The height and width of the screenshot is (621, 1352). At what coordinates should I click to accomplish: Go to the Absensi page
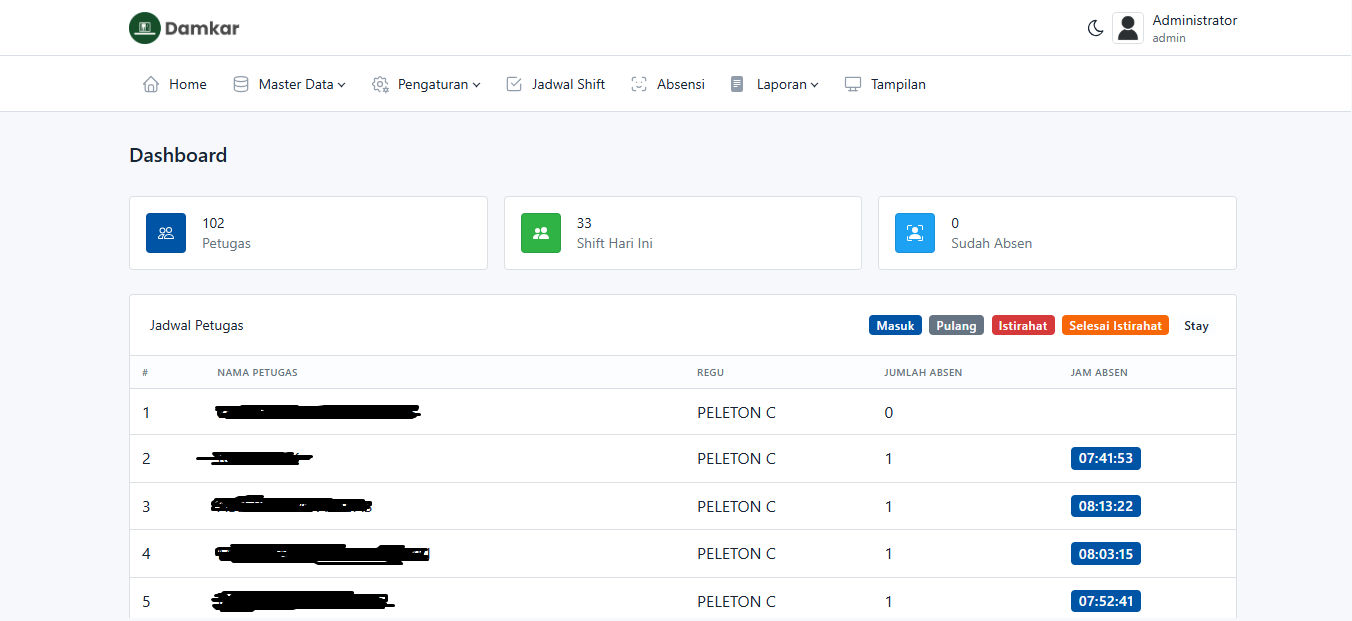680,85
